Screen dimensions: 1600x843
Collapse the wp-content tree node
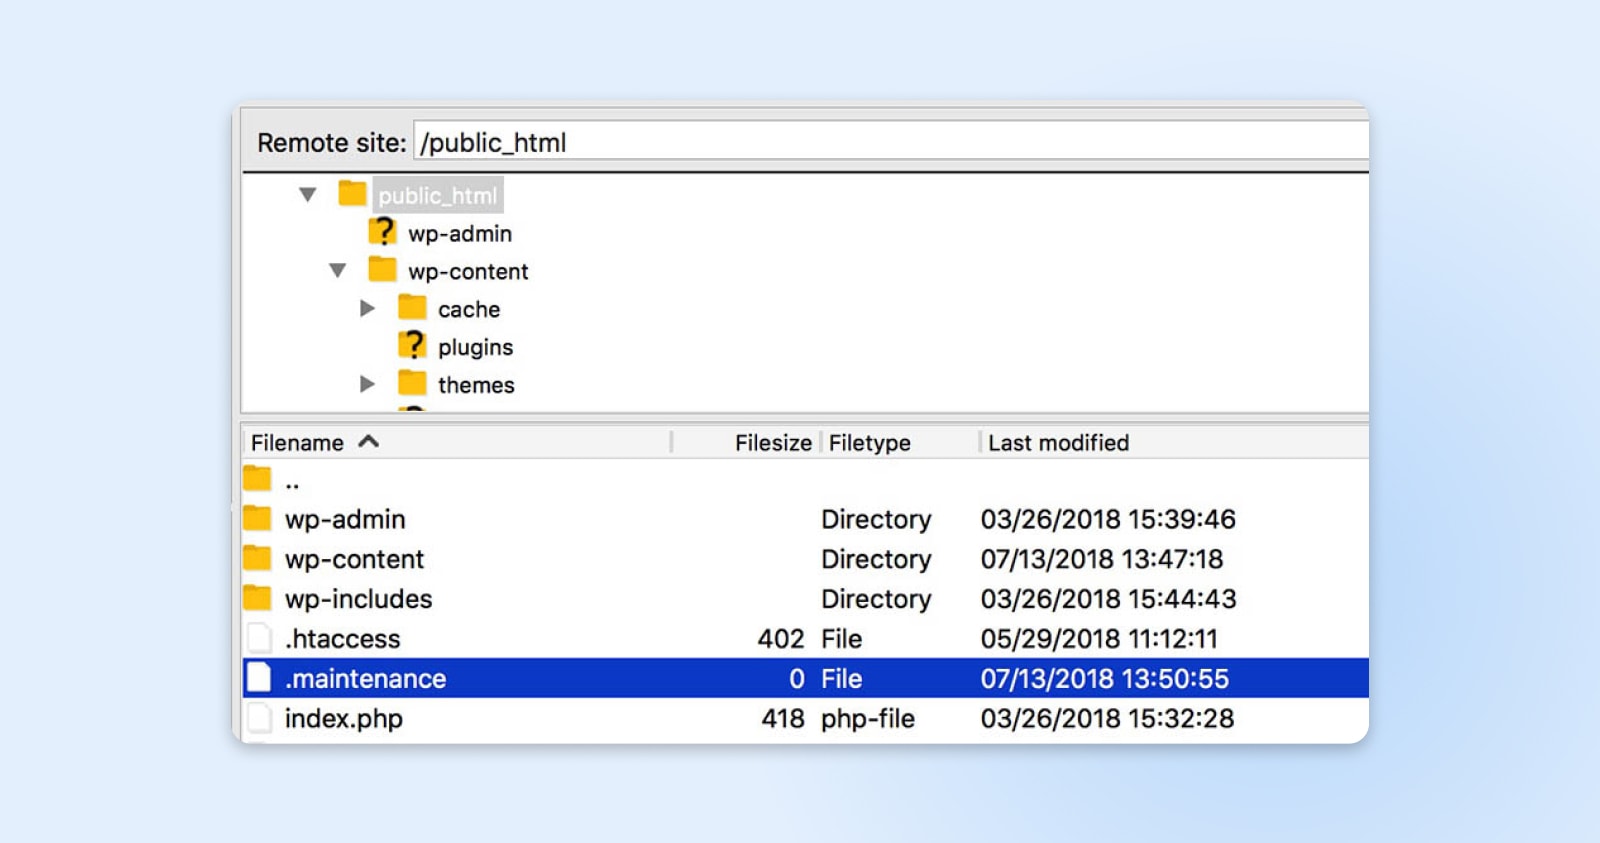coord(338,271)
